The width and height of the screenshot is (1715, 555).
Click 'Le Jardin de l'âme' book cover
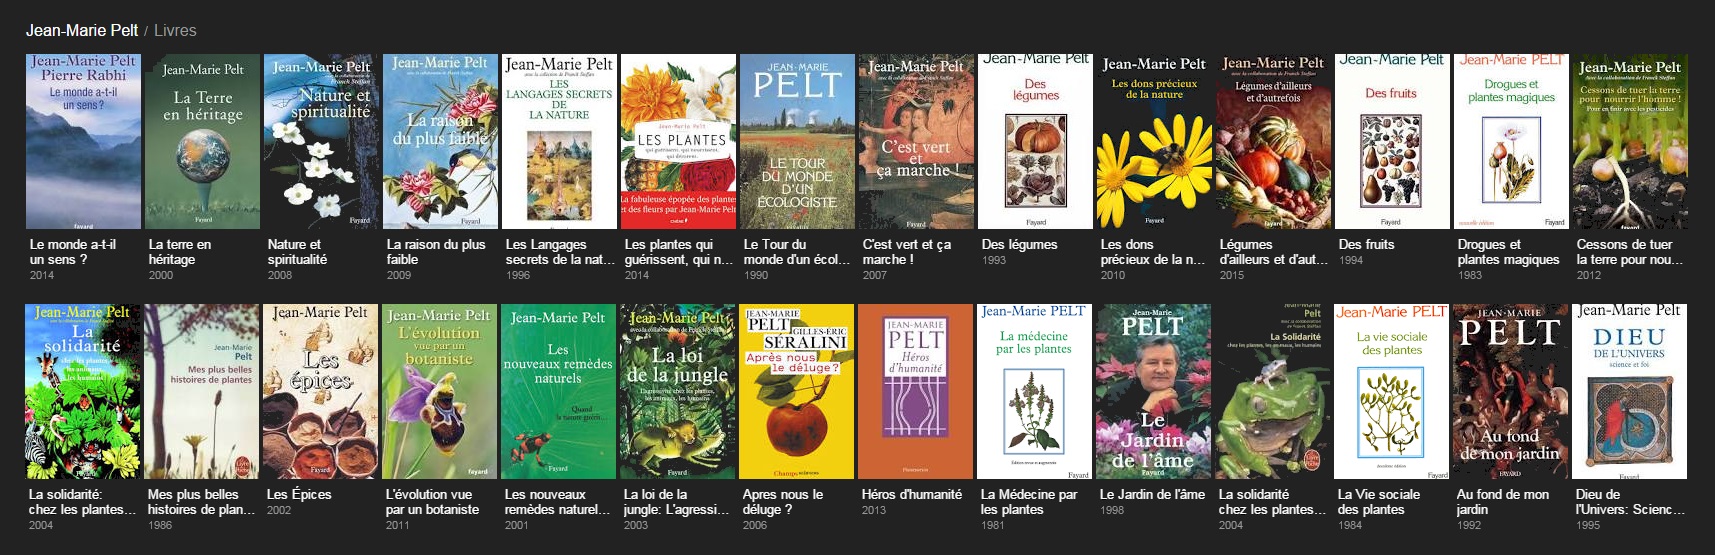click(1153, 392)
